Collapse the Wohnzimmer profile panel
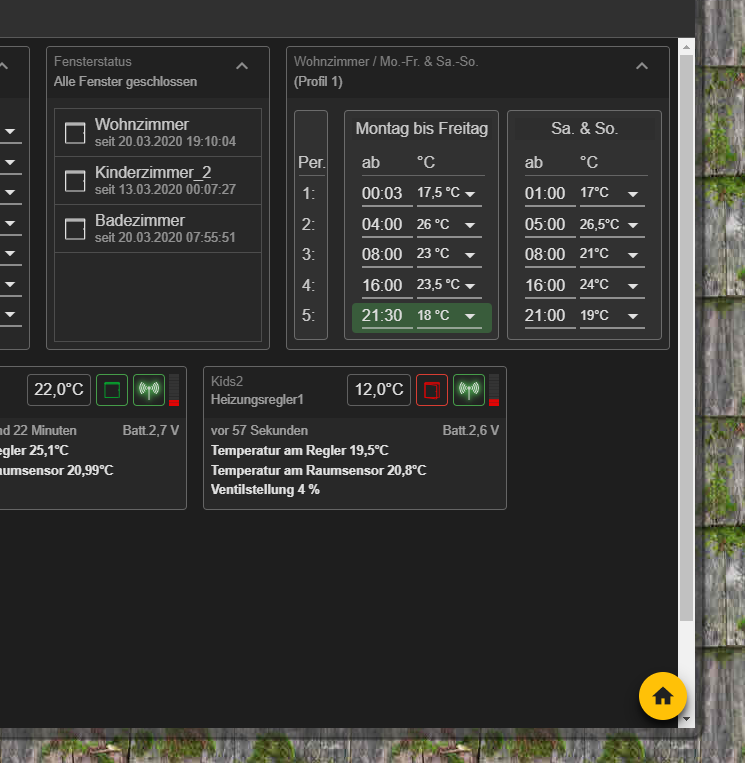 point(642,66)
